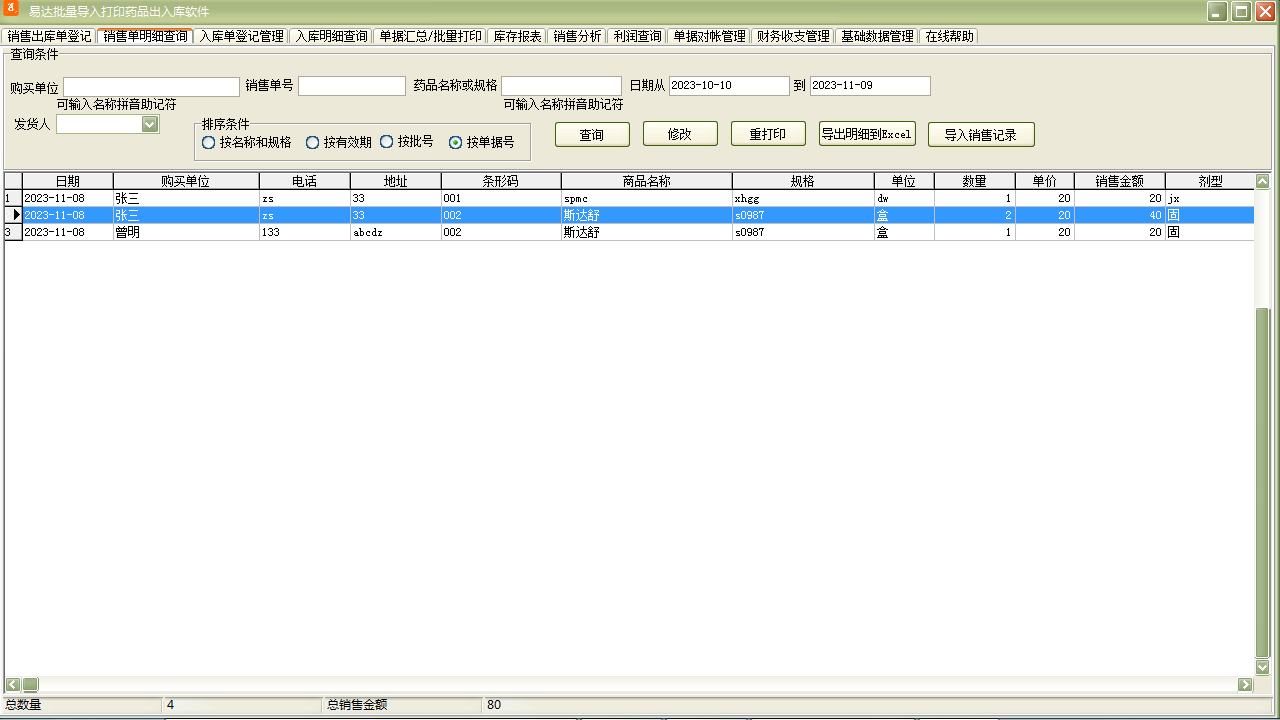
Task: 点击"导出明细到Excel"按钮
Action: (866, 134)
